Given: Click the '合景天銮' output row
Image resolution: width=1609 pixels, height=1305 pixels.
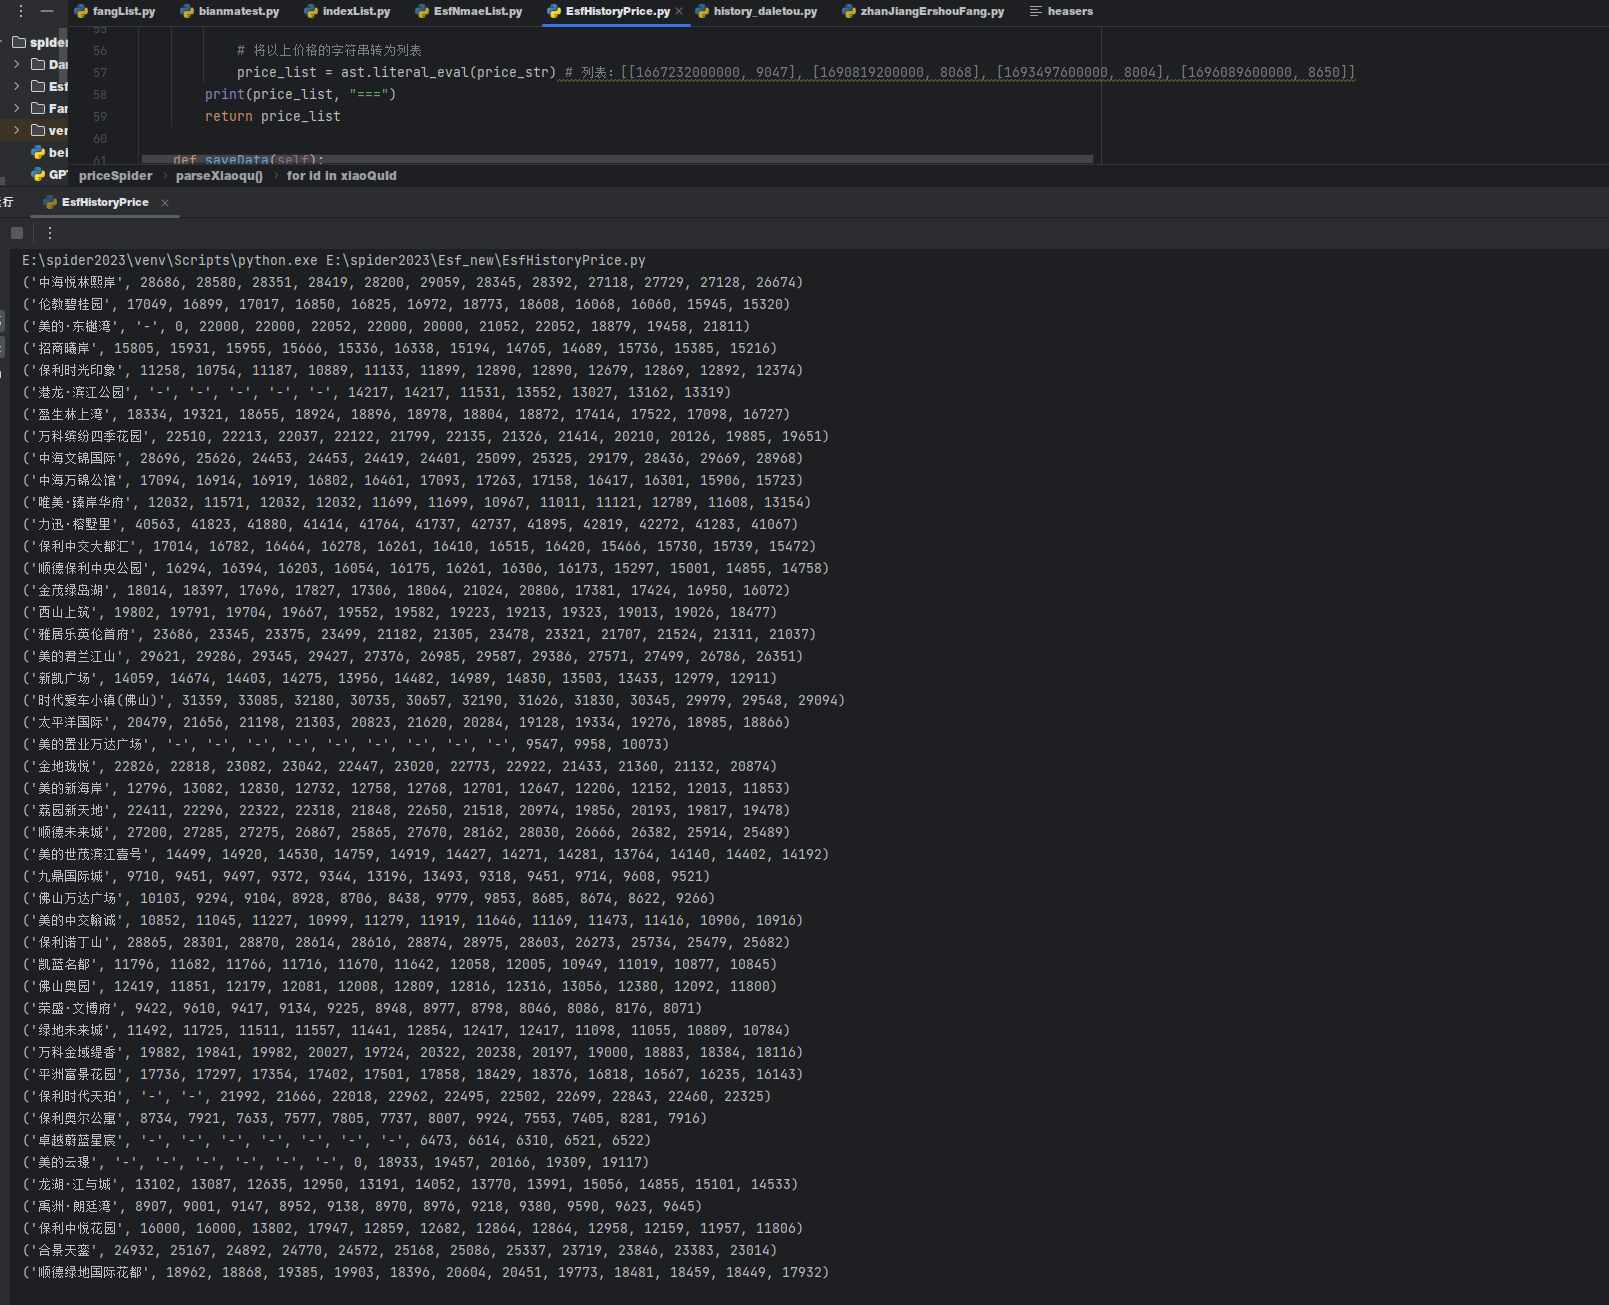Looking at the screenshot, I should (399, 1251).
